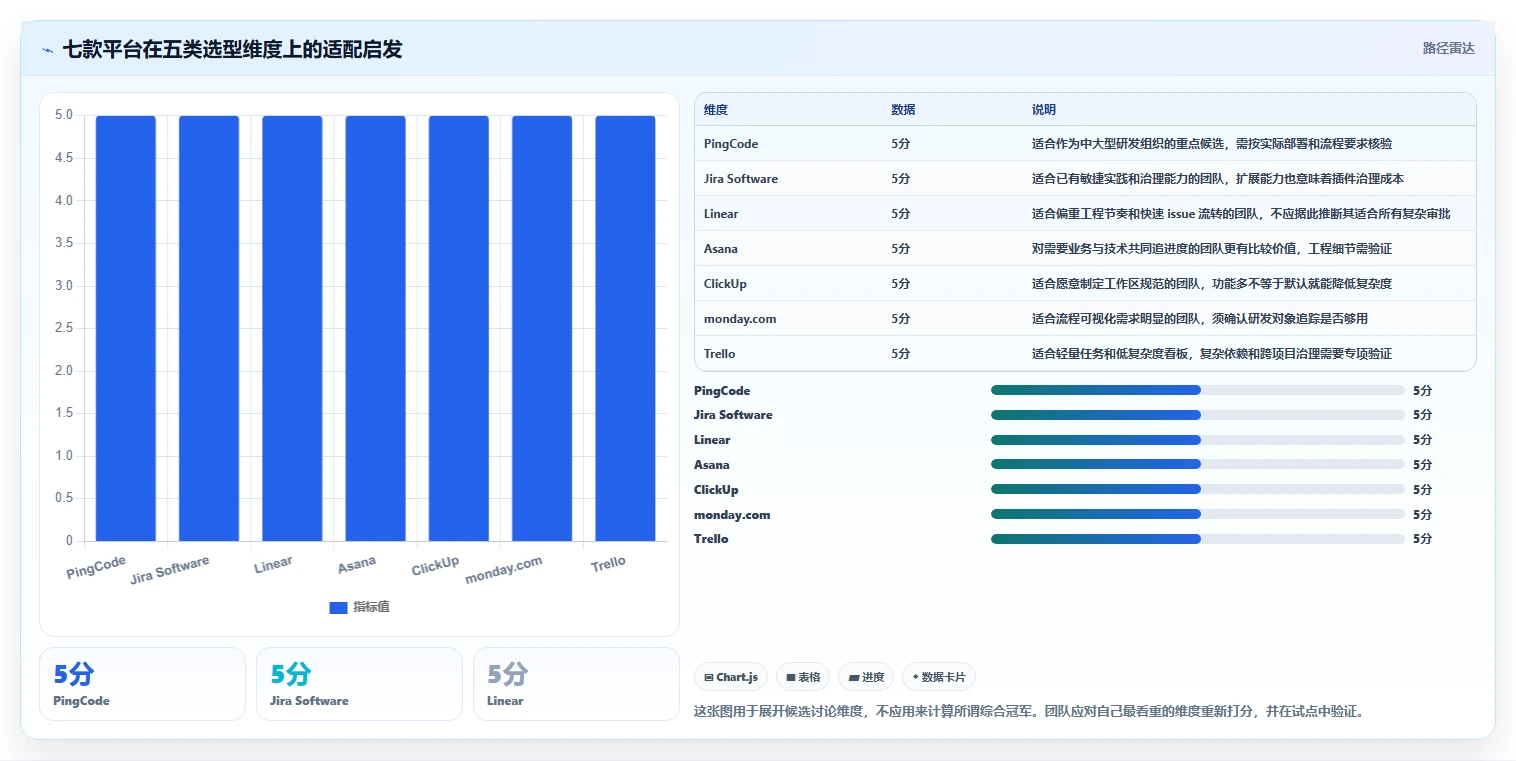This screenshot has width=1516, height=761.
Task: Click the monday.com progress bar
Action: [1197, 514]
